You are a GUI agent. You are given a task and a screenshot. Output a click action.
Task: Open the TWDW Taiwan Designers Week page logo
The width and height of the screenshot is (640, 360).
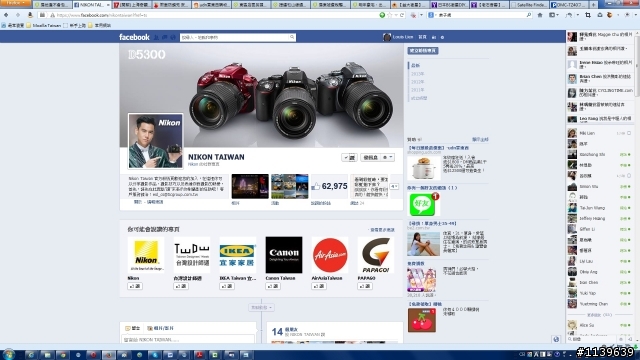192,255
